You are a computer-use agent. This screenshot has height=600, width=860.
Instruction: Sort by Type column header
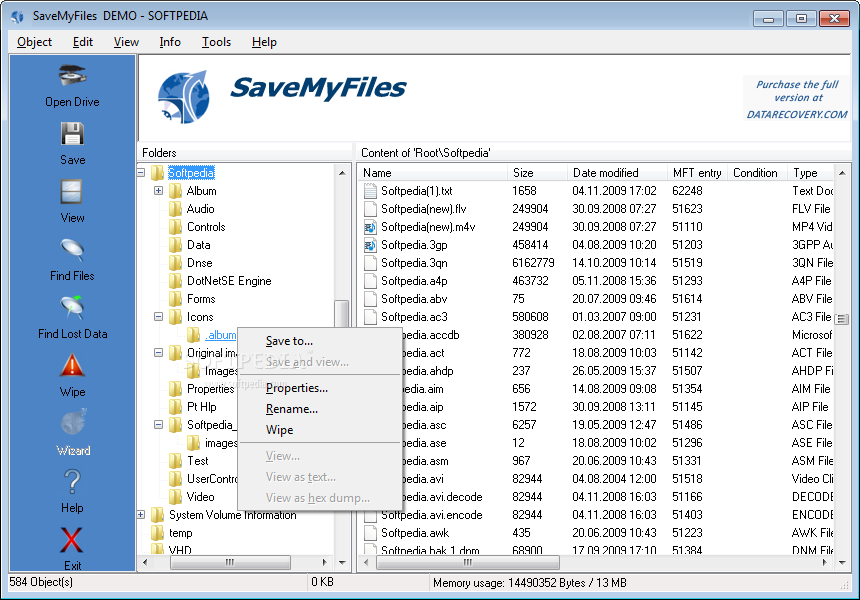(811, 173)
